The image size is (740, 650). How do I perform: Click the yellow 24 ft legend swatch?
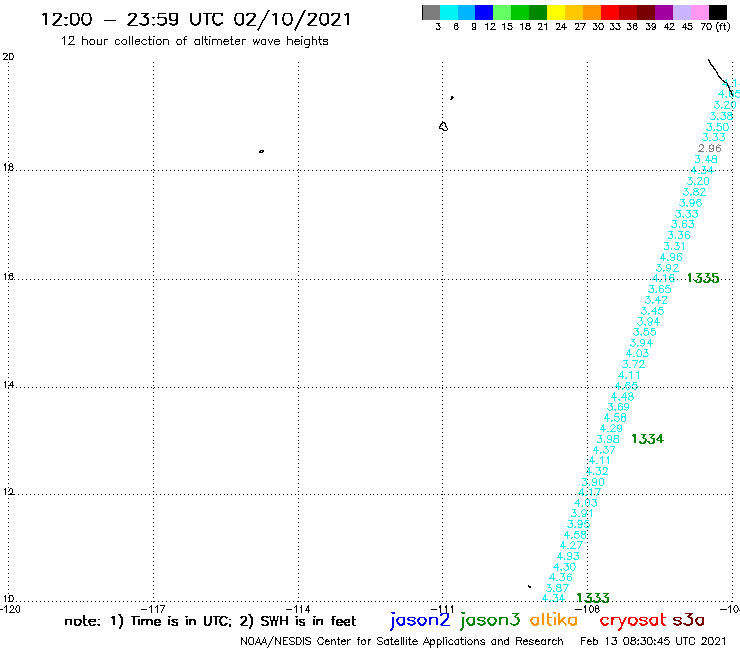pos(555,12)
